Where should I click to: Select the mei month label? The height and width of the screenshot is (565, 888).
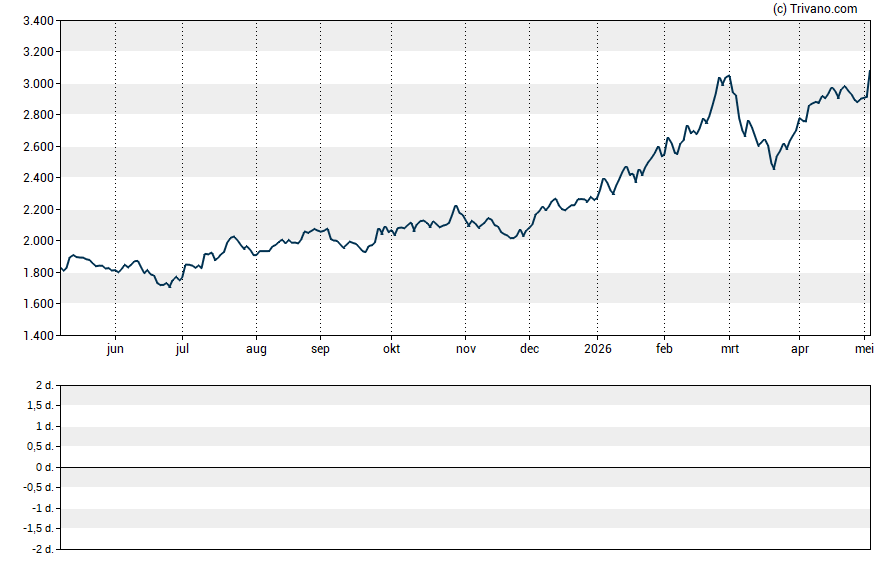tap(864, 349)
